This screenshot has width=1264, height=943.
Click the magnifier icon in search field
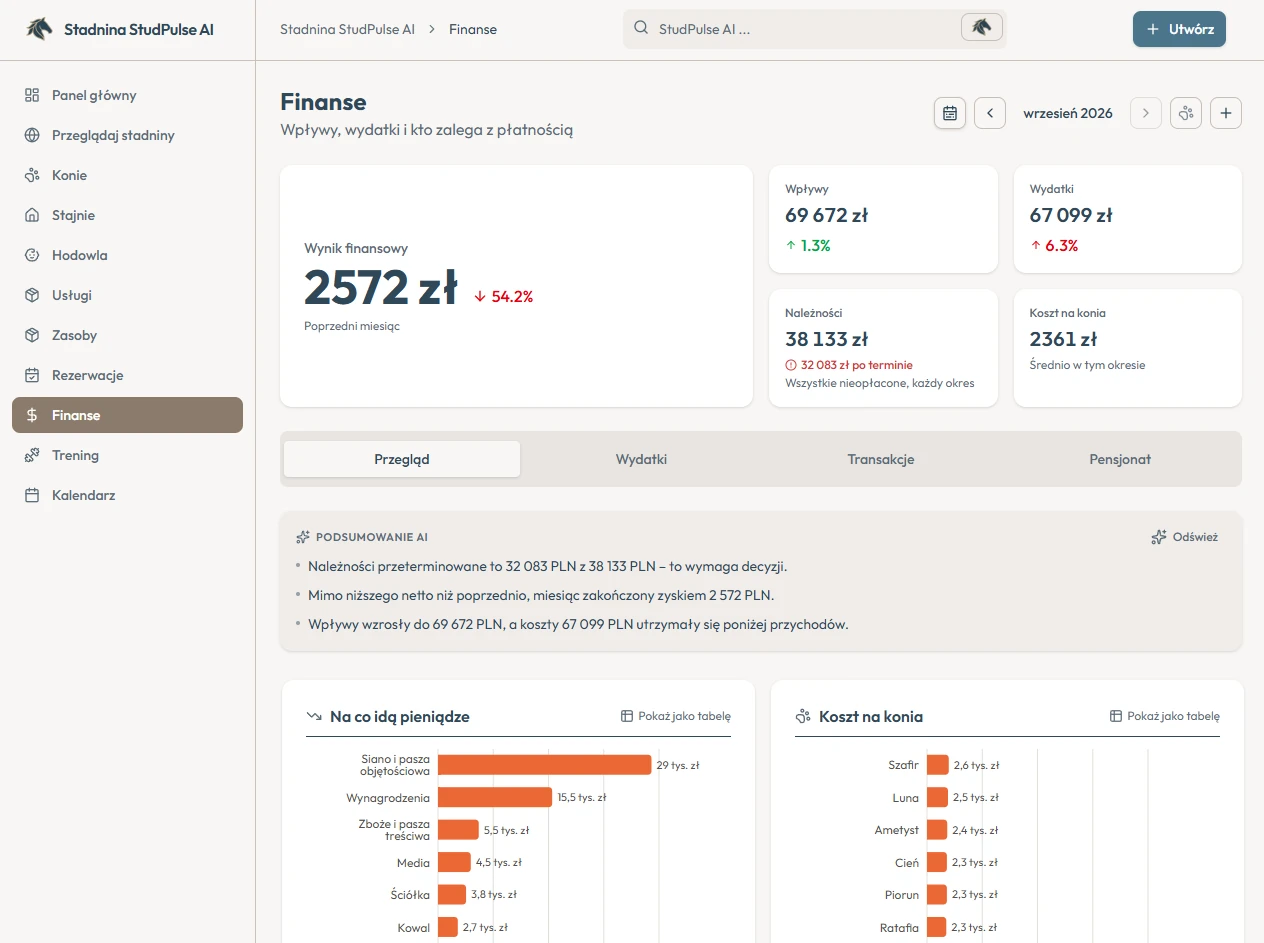pyautogui.click(x=641, y=29)
